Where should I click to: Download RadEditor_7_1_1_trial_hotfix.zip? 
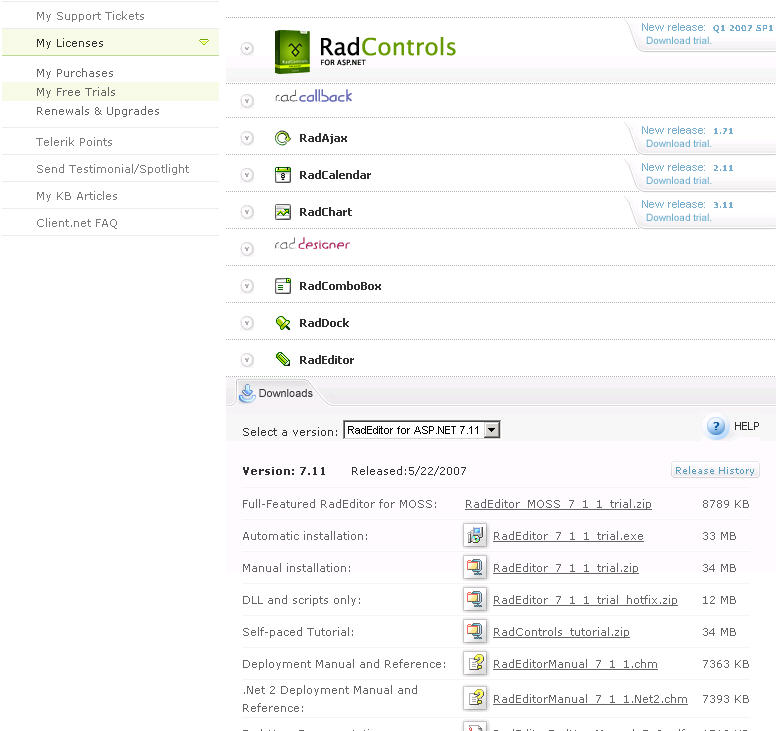585,600
